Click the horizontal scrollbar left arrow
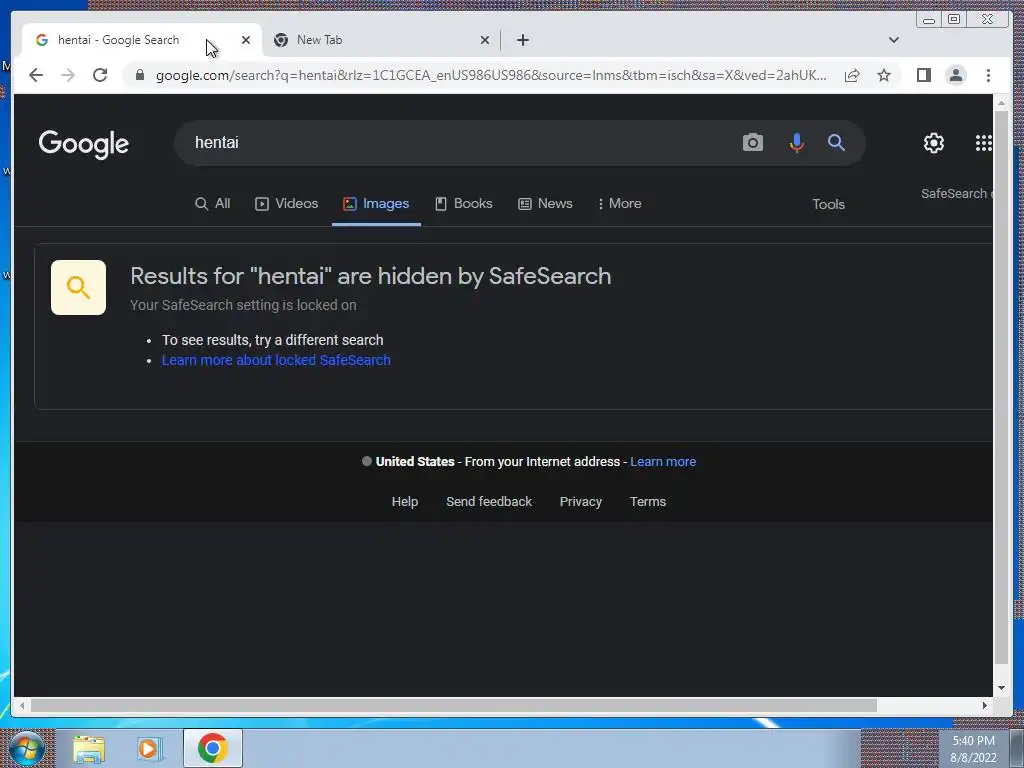 pyautogui.click(x=22, y=705)
